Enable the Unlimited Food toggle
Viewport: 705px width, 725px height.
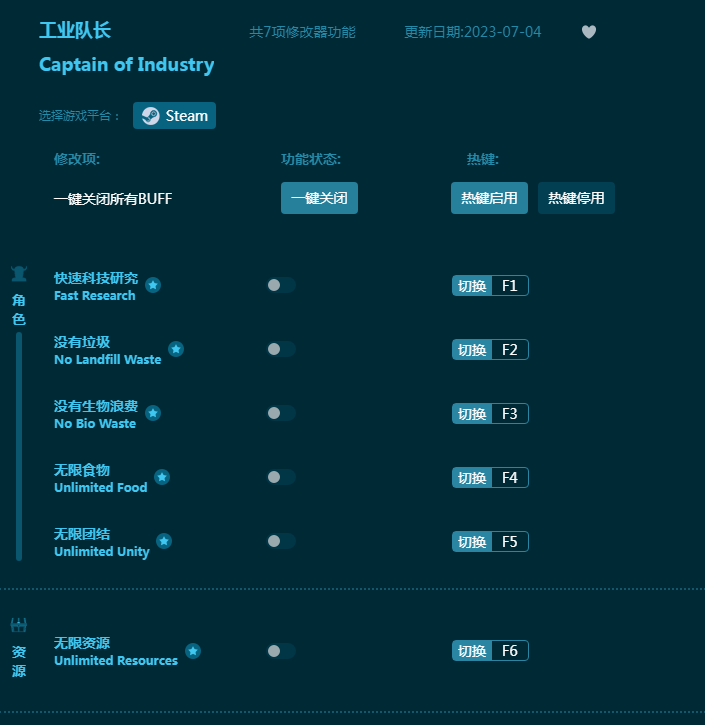click(x=281, y=477)
